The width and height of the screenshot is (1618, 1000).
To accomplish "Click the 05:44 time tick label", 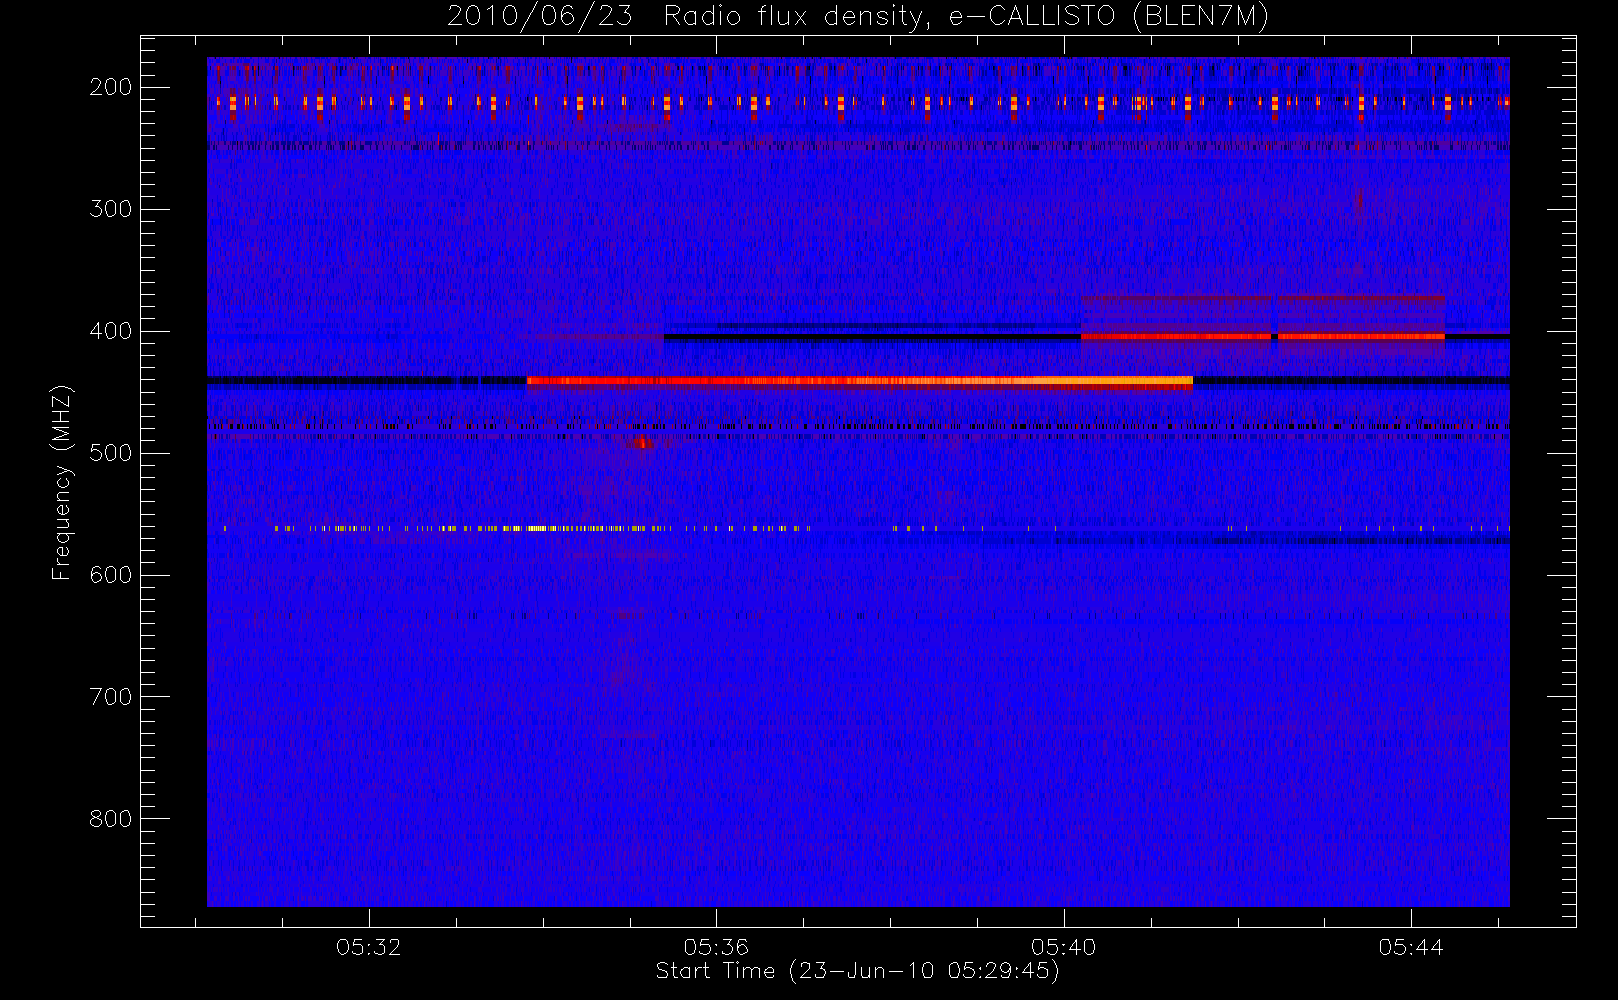I will [x=1411, y=947].
